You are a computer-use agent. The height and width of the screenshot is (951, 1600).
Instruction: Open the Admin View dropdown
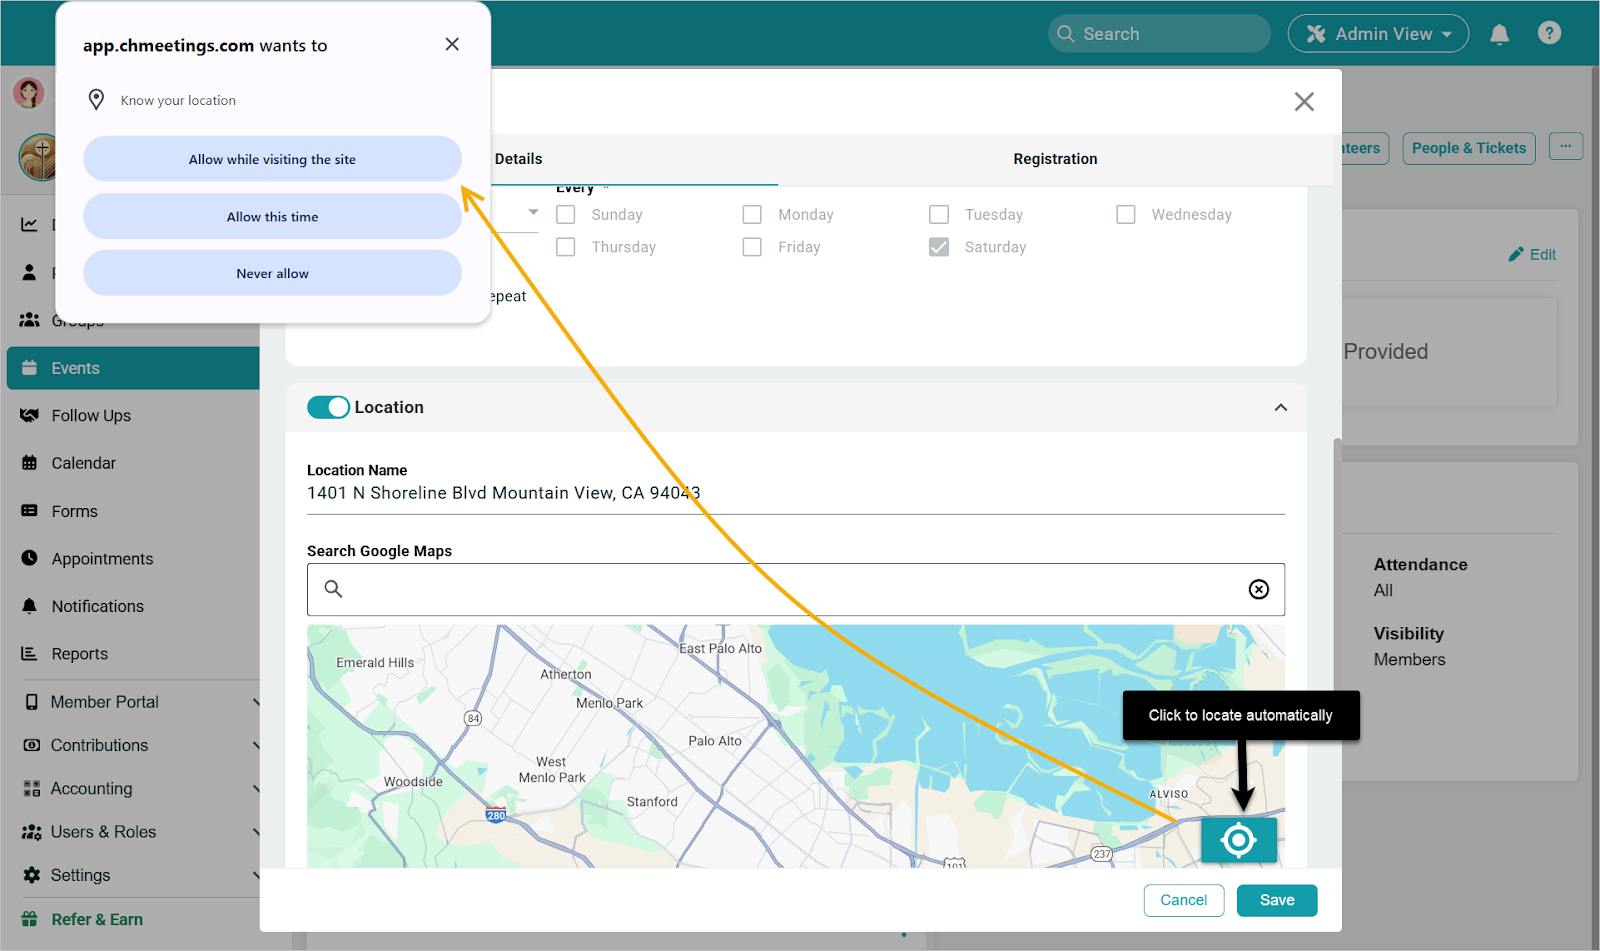click(x=1377, y=34)
